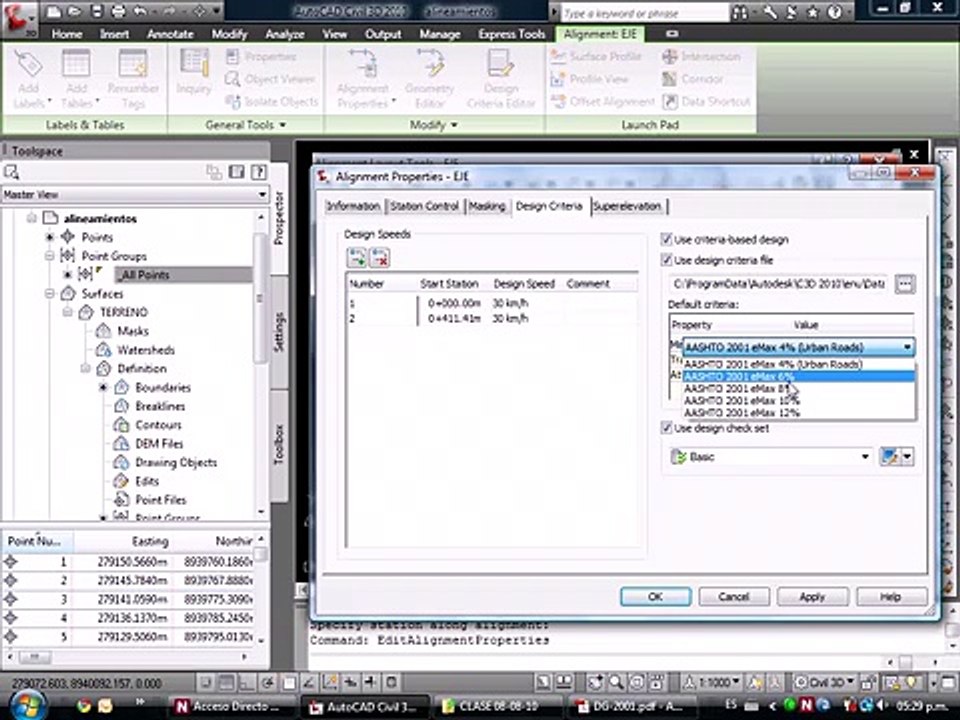Click the Save icon in quick access toolbar
Image resolution: width=960 pixels, height=720 pixels.
(97, 11)
